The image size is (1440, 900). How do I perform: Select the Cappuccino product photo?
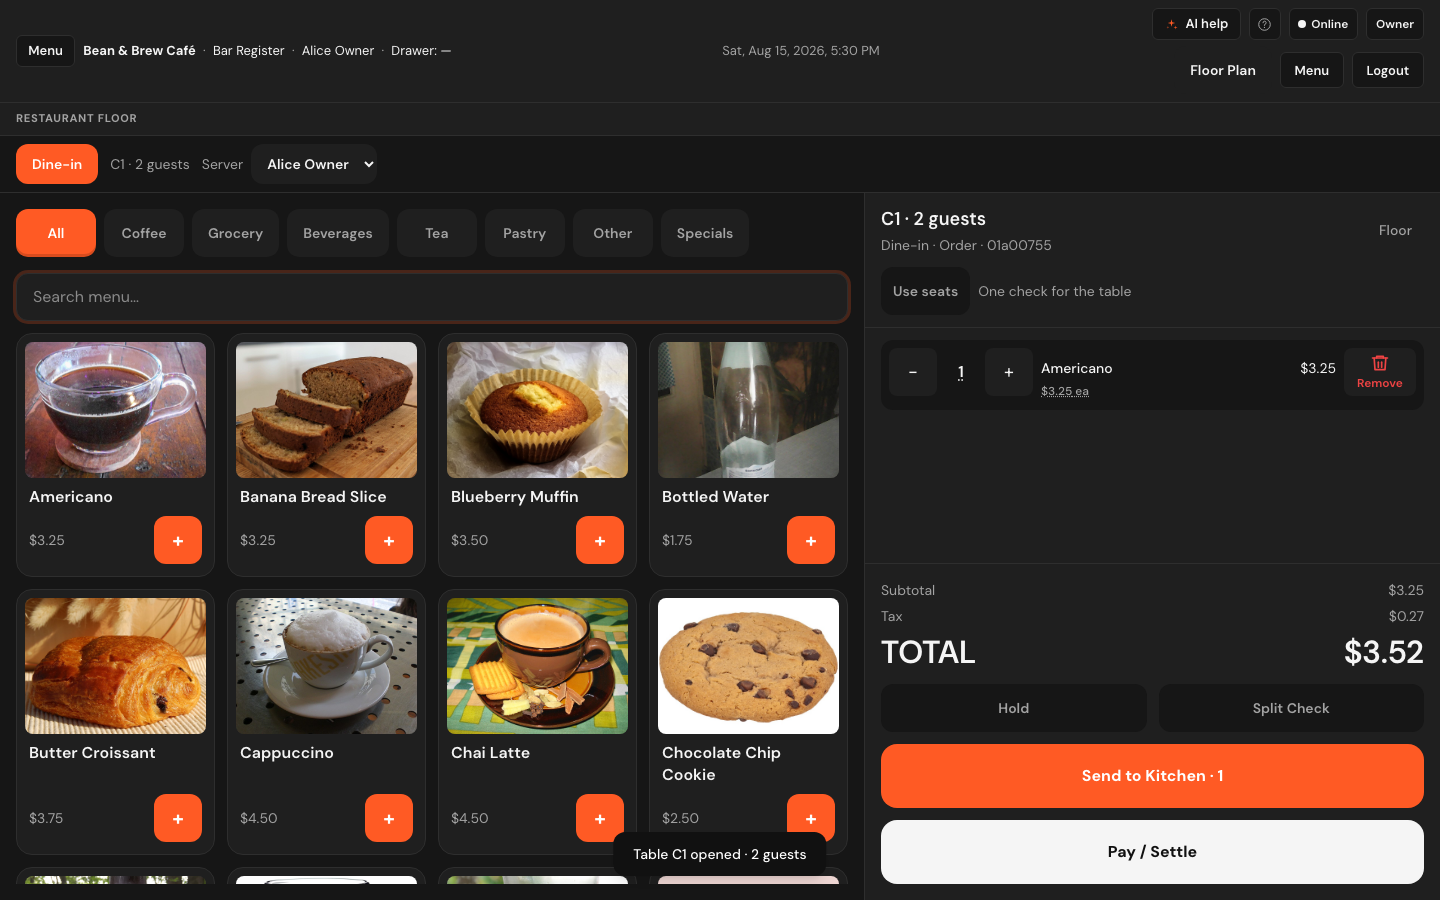point(327,666)
